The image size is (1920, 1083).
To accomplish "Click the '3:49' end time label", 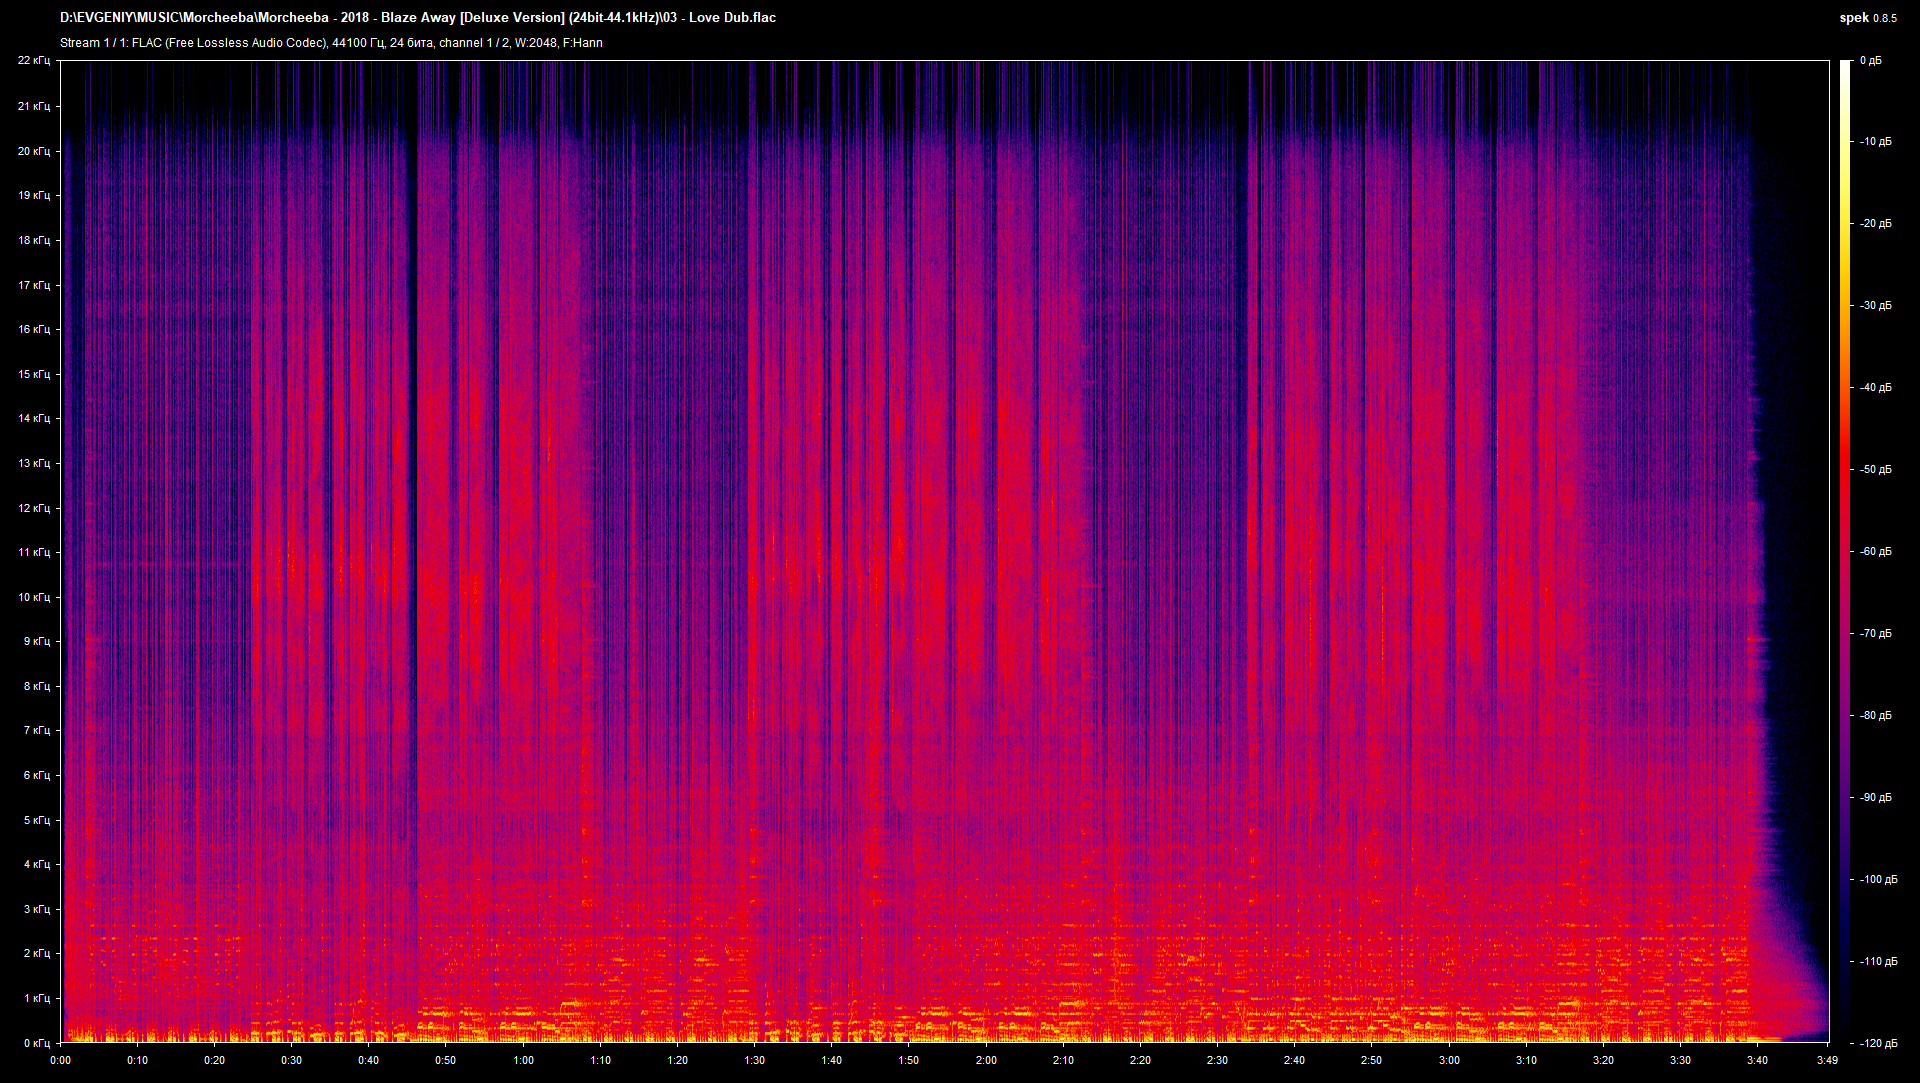I will [1827, 1060].
